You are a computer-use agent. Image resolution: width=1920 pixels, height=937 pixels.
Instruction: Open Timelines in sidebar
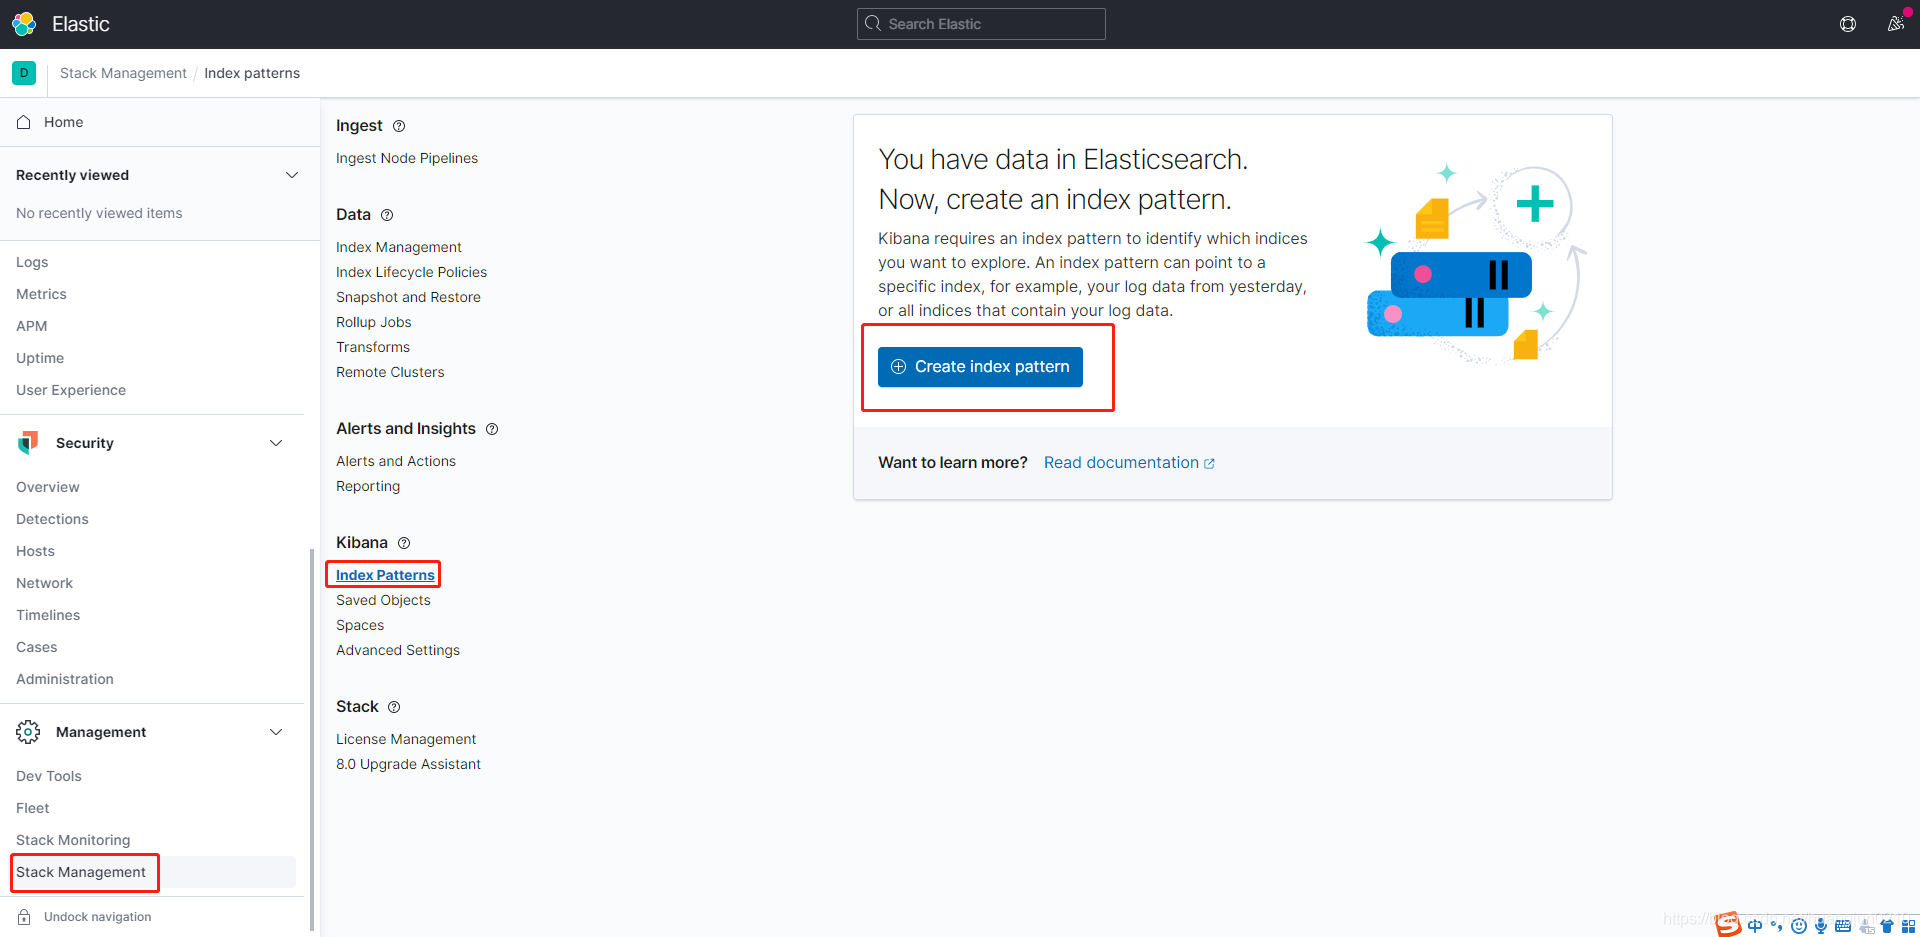[48, 615]
